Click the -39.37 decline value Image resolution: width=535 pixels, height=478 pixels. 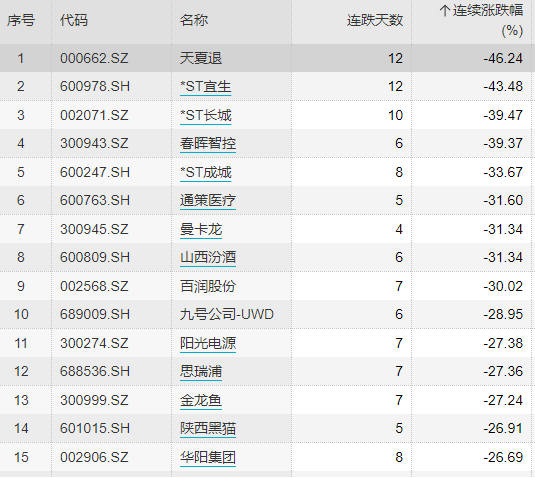pos(503,144)
